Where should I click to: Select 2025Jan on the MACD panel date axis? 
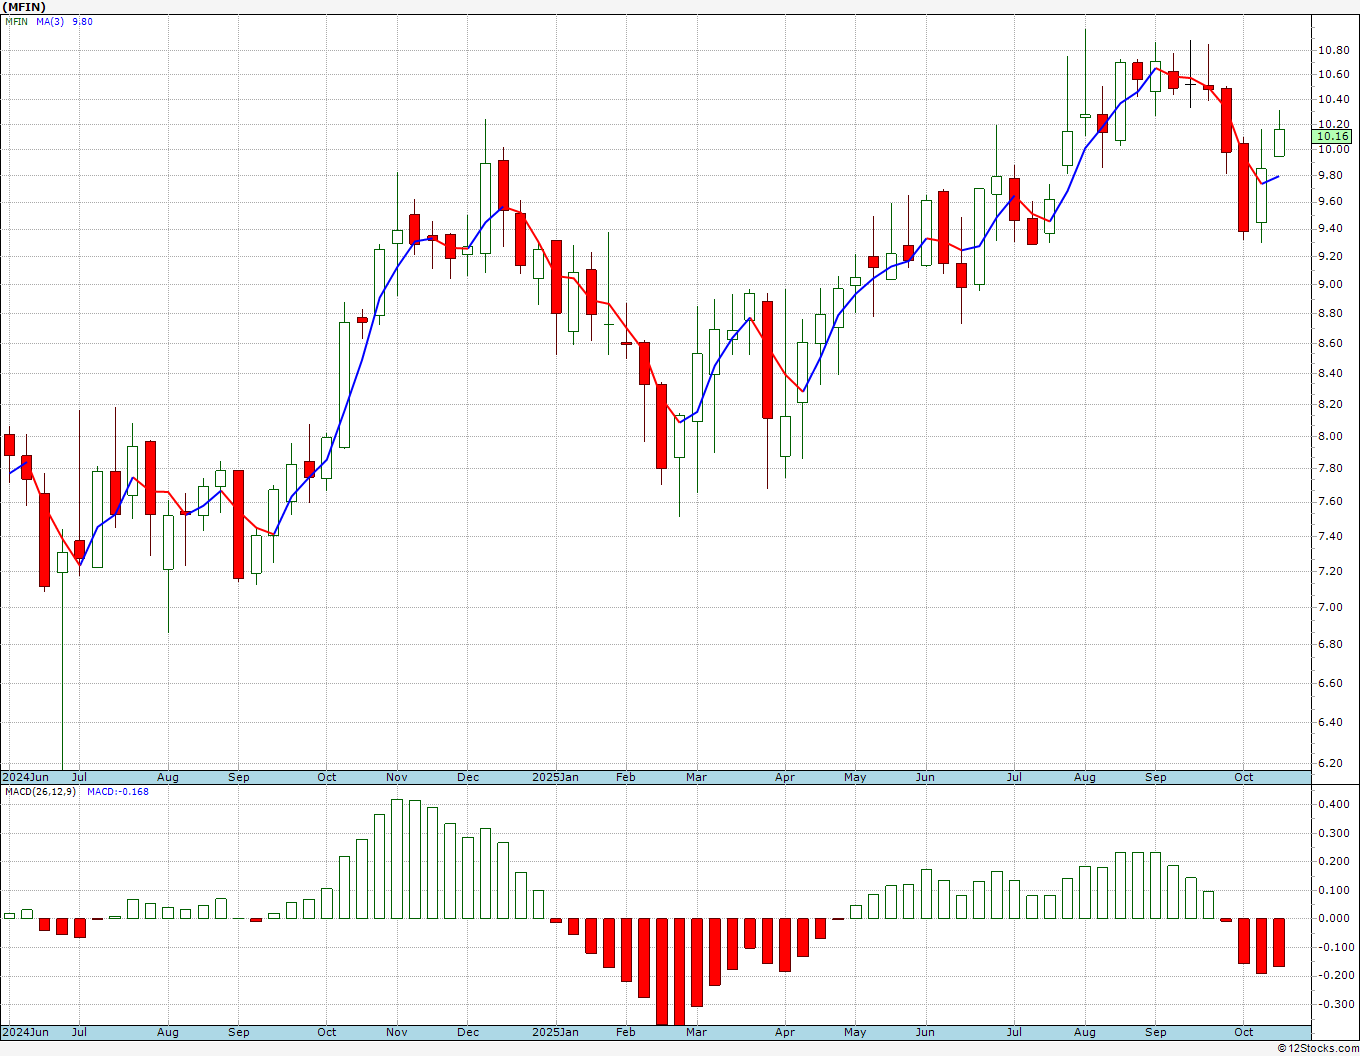[x=555, y=1032]
